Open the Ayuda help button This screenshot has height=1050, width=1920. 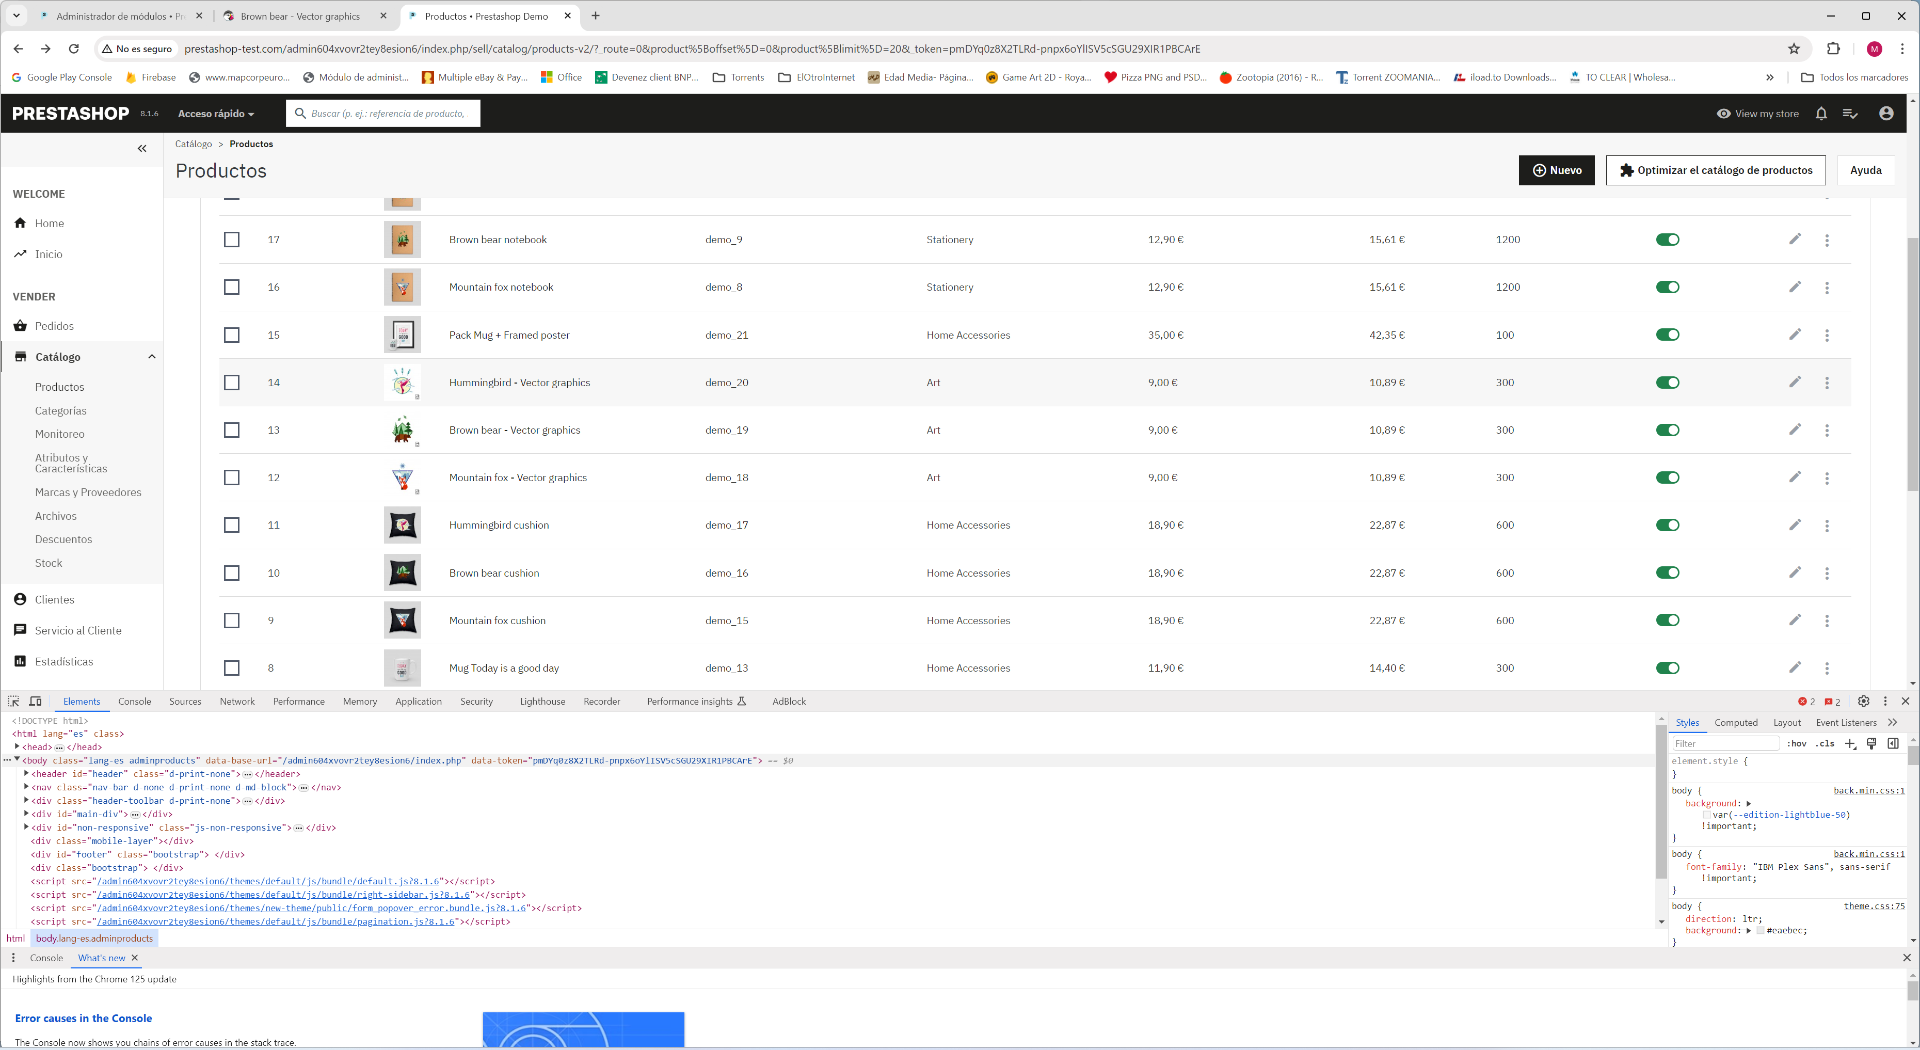pos(1866,170)
